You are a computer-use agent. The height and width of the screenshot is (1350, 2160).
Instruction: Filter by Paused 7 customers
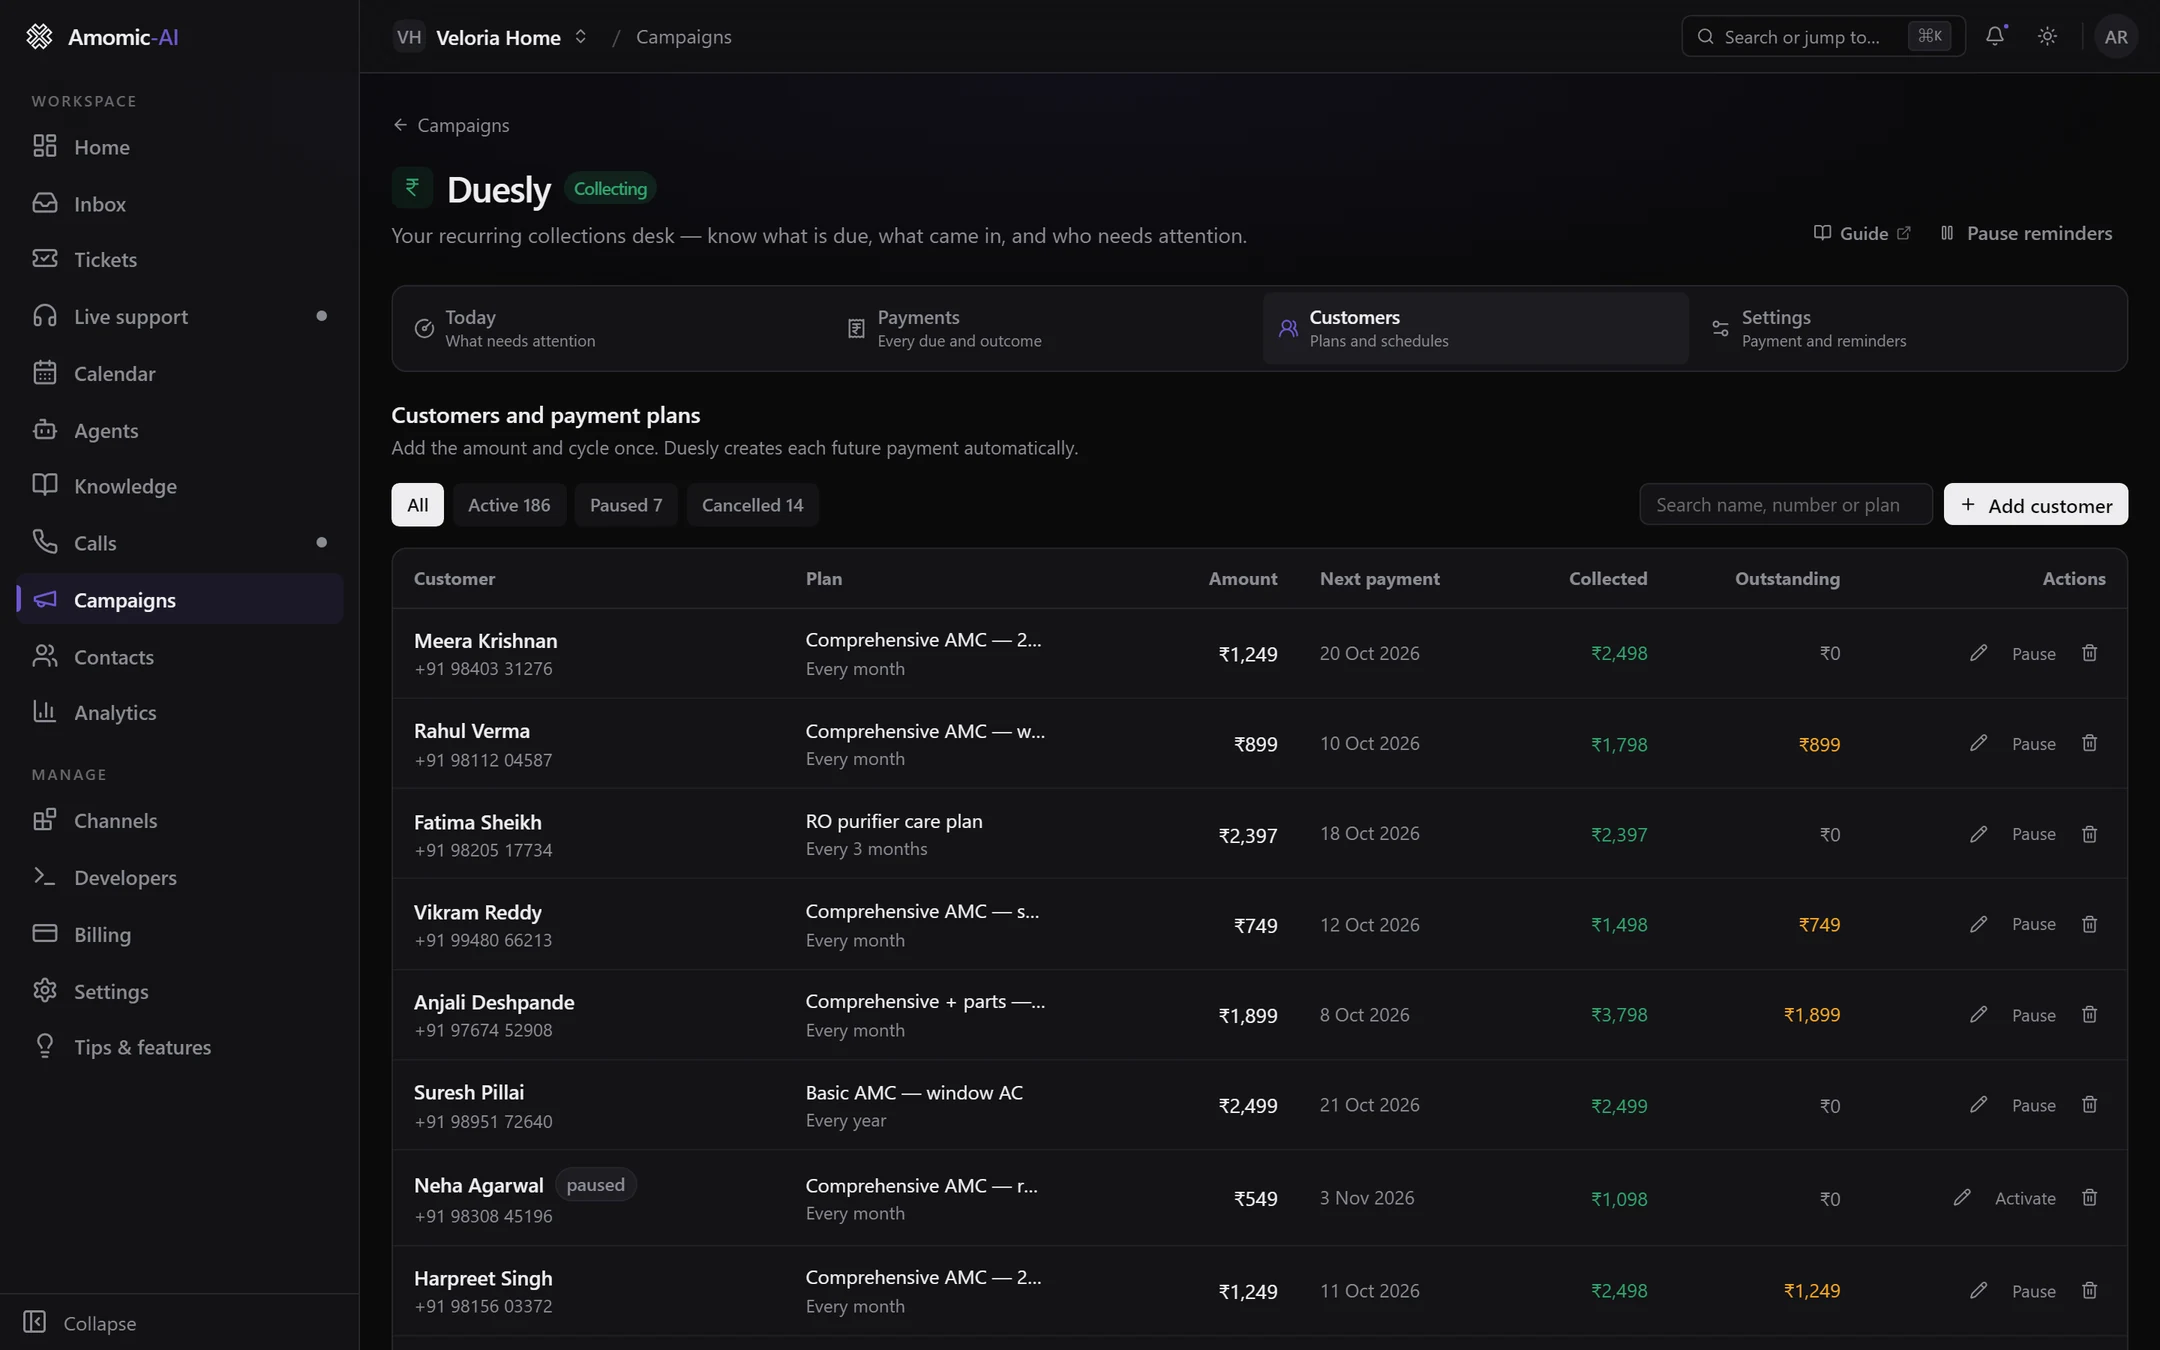626,505
